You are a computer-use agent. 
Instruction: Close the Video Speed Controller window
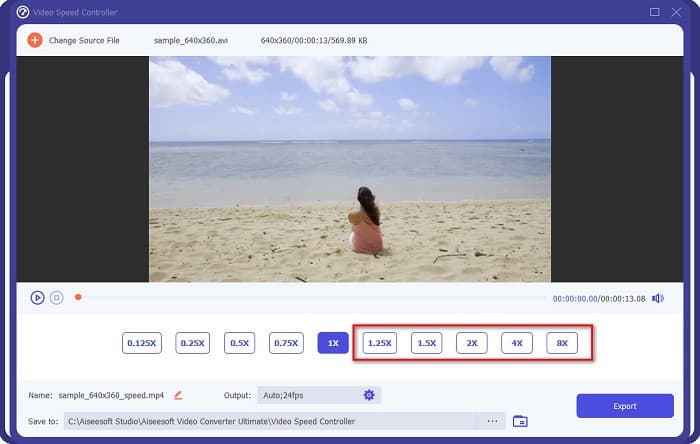[x=676, y=12]
